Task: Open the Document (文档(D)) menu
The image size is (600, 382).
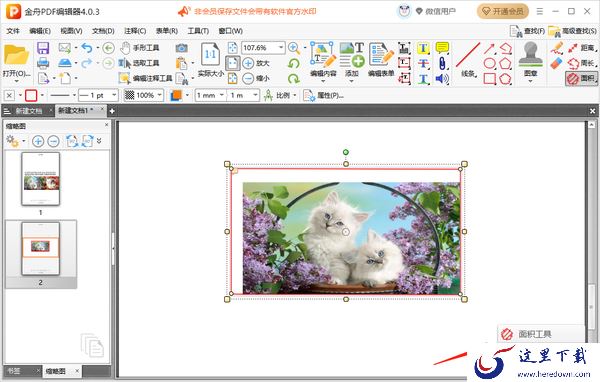Action: (x=103, y=31)
